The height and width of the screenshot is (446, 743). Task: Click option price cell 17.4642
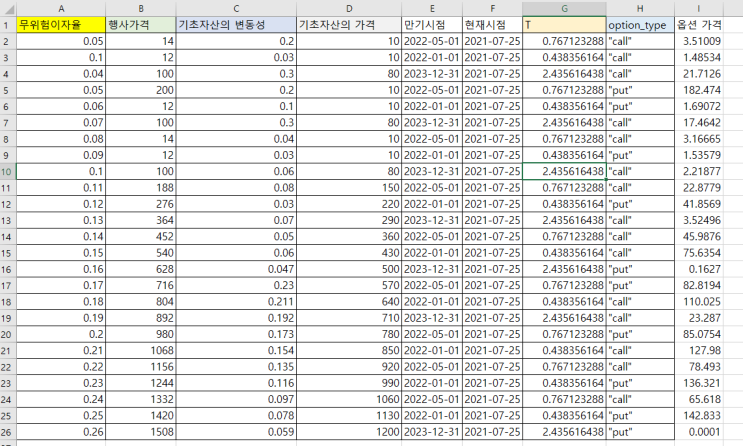(698, 123)
